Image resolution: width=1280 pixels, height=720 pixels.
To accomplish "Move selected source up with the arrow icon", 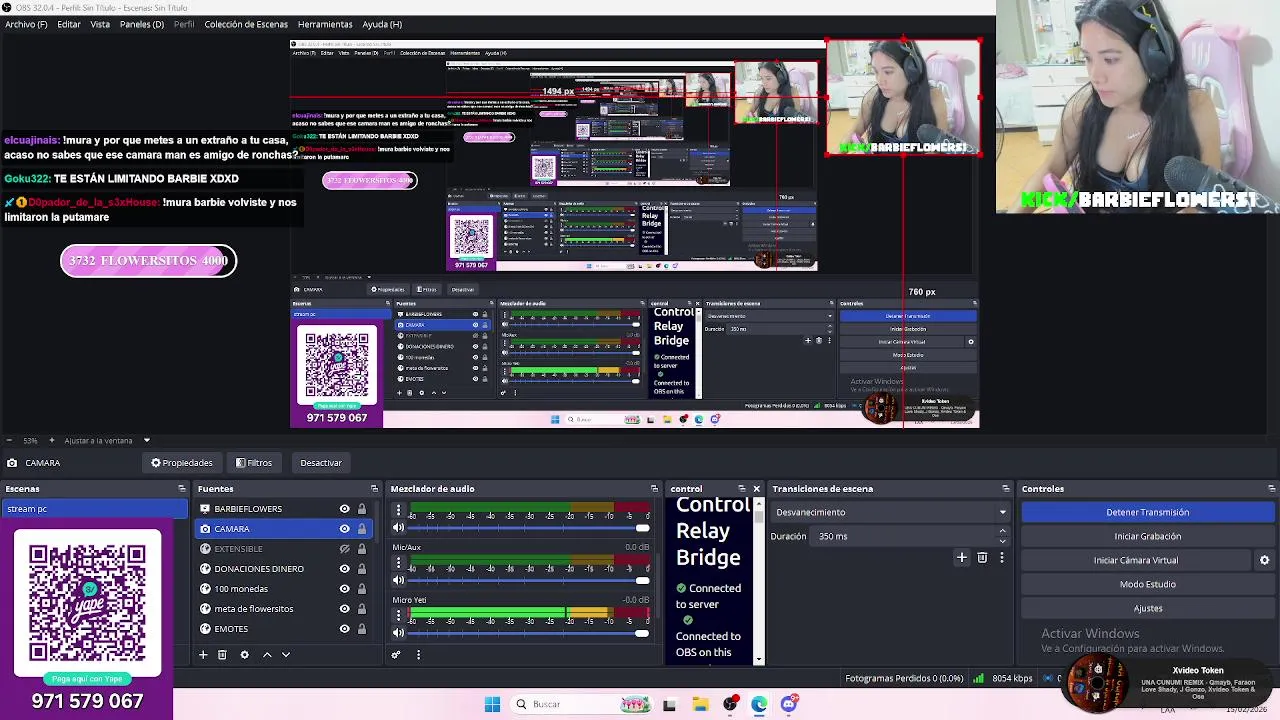I will 267,655.
